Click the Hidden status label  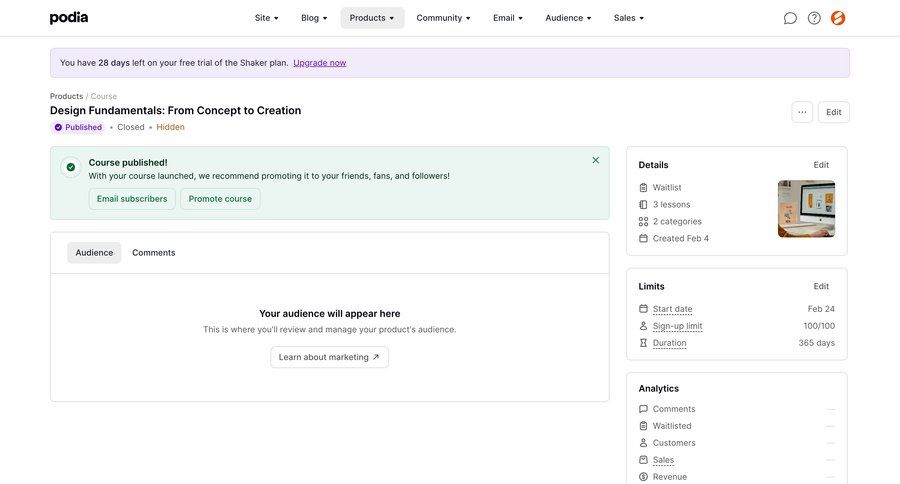pos(170,127)
